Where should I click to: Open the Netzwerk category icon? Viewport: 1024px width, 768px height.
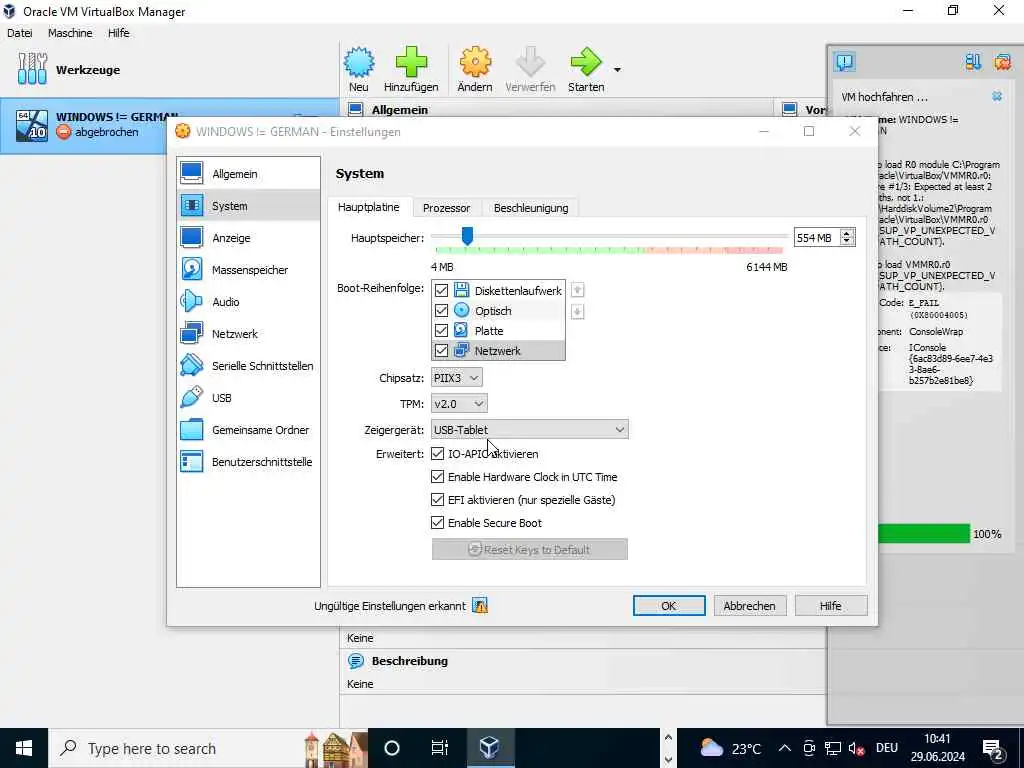point(191,334)
